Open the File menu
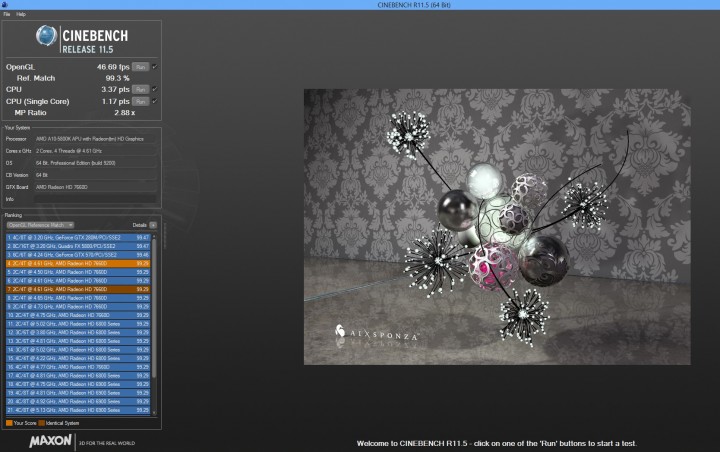This screenshot has height=452, width=720. tap(7, 15)
